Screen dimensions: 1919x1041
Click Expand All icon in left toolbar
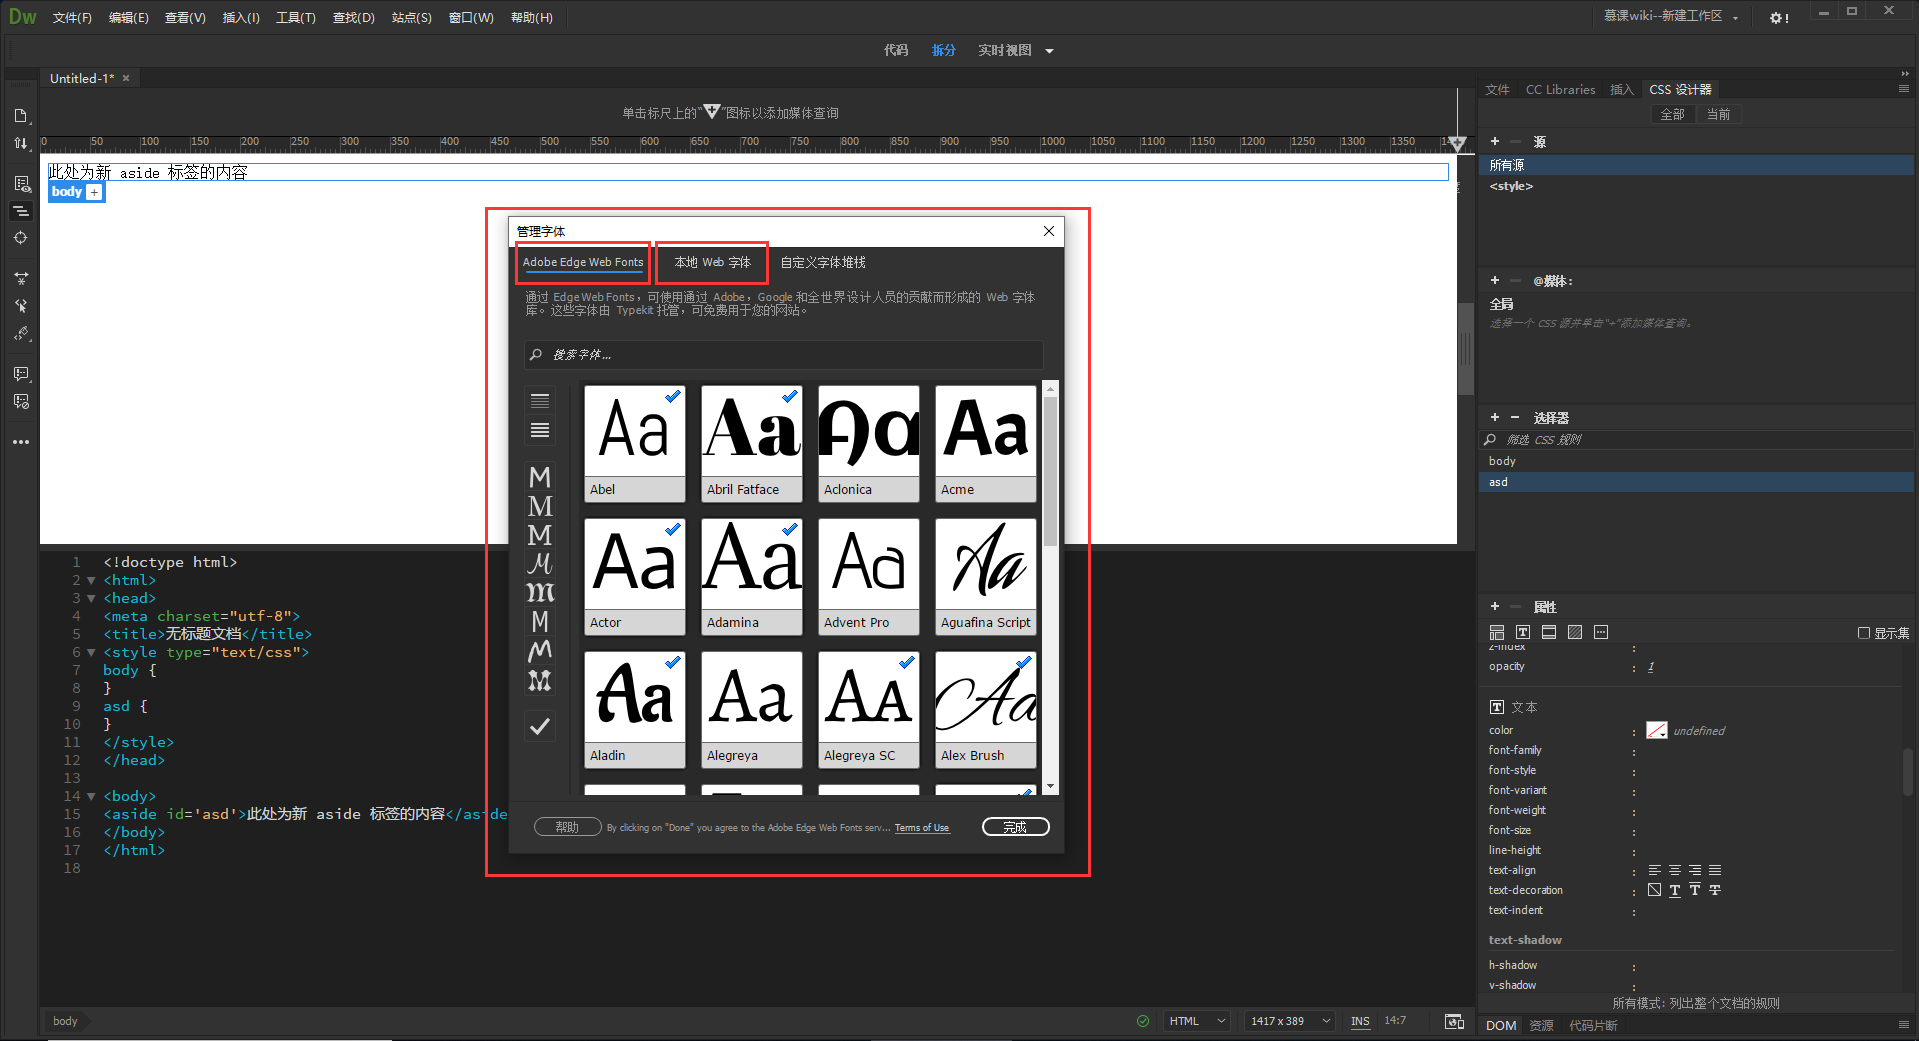(x=20, y=278)
